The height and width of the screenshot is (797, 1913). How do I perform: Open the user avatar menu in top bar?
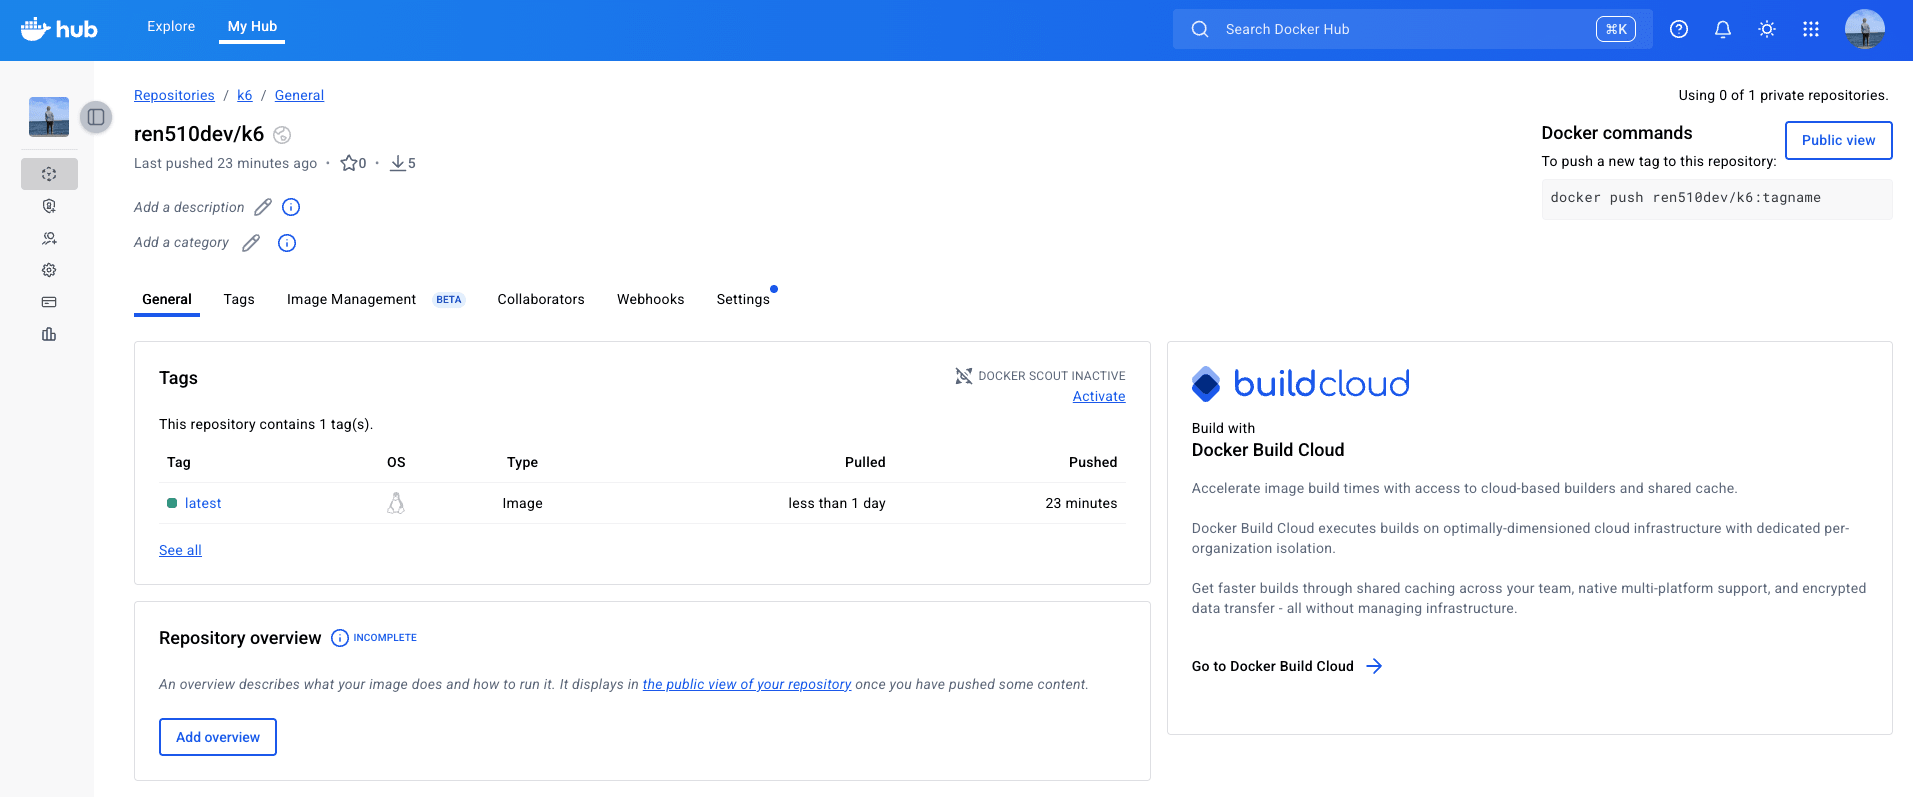[1865, 29]
